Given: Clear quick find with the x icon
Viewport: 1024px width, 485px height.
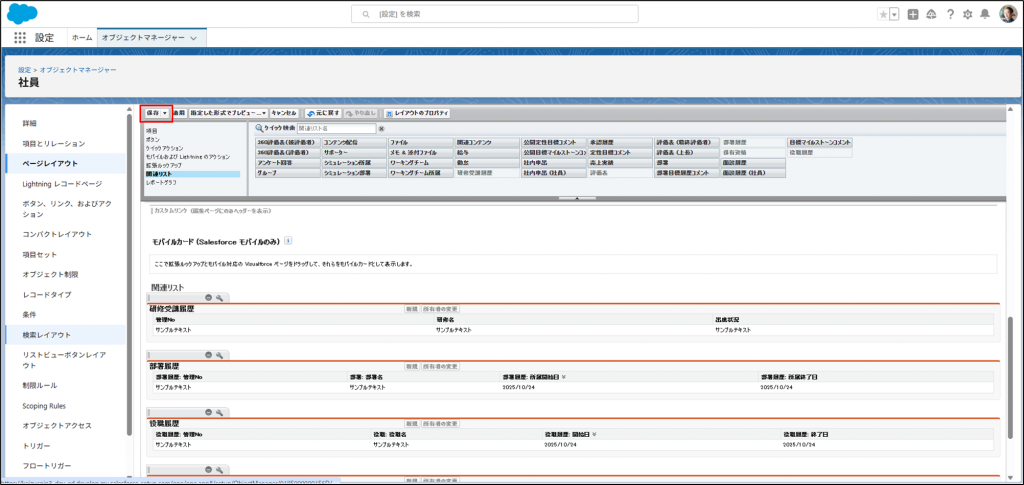Looking at the screenshot, I should (382, 129).
